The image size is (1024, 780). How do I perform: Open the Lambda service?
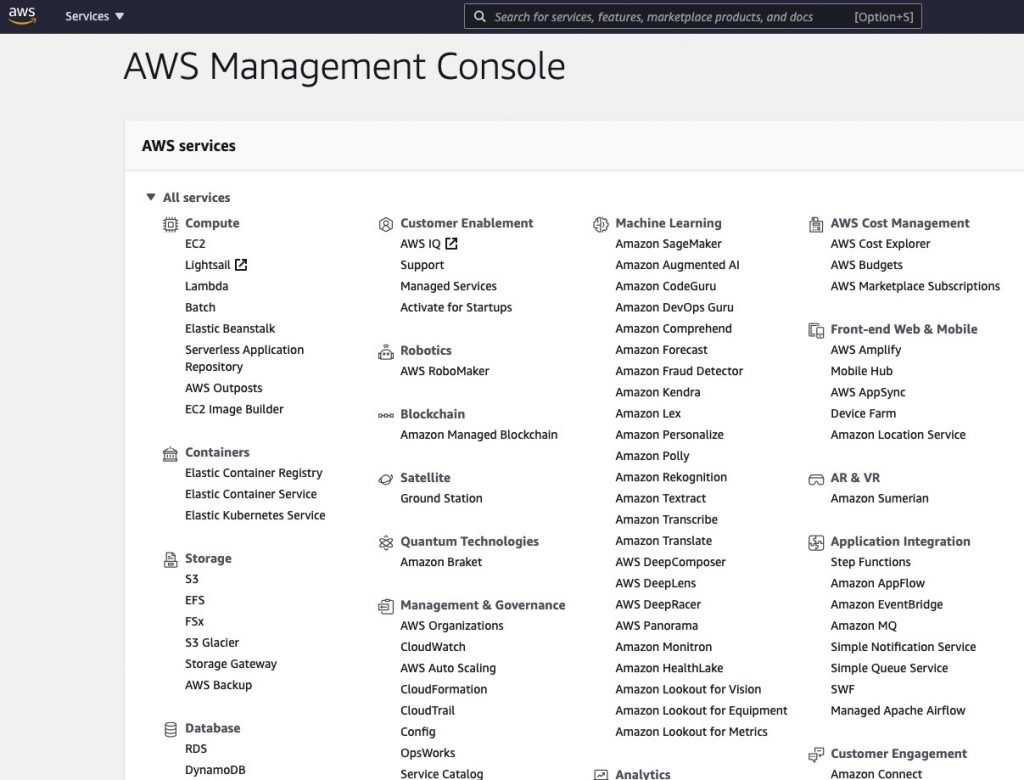click(206, 286)
